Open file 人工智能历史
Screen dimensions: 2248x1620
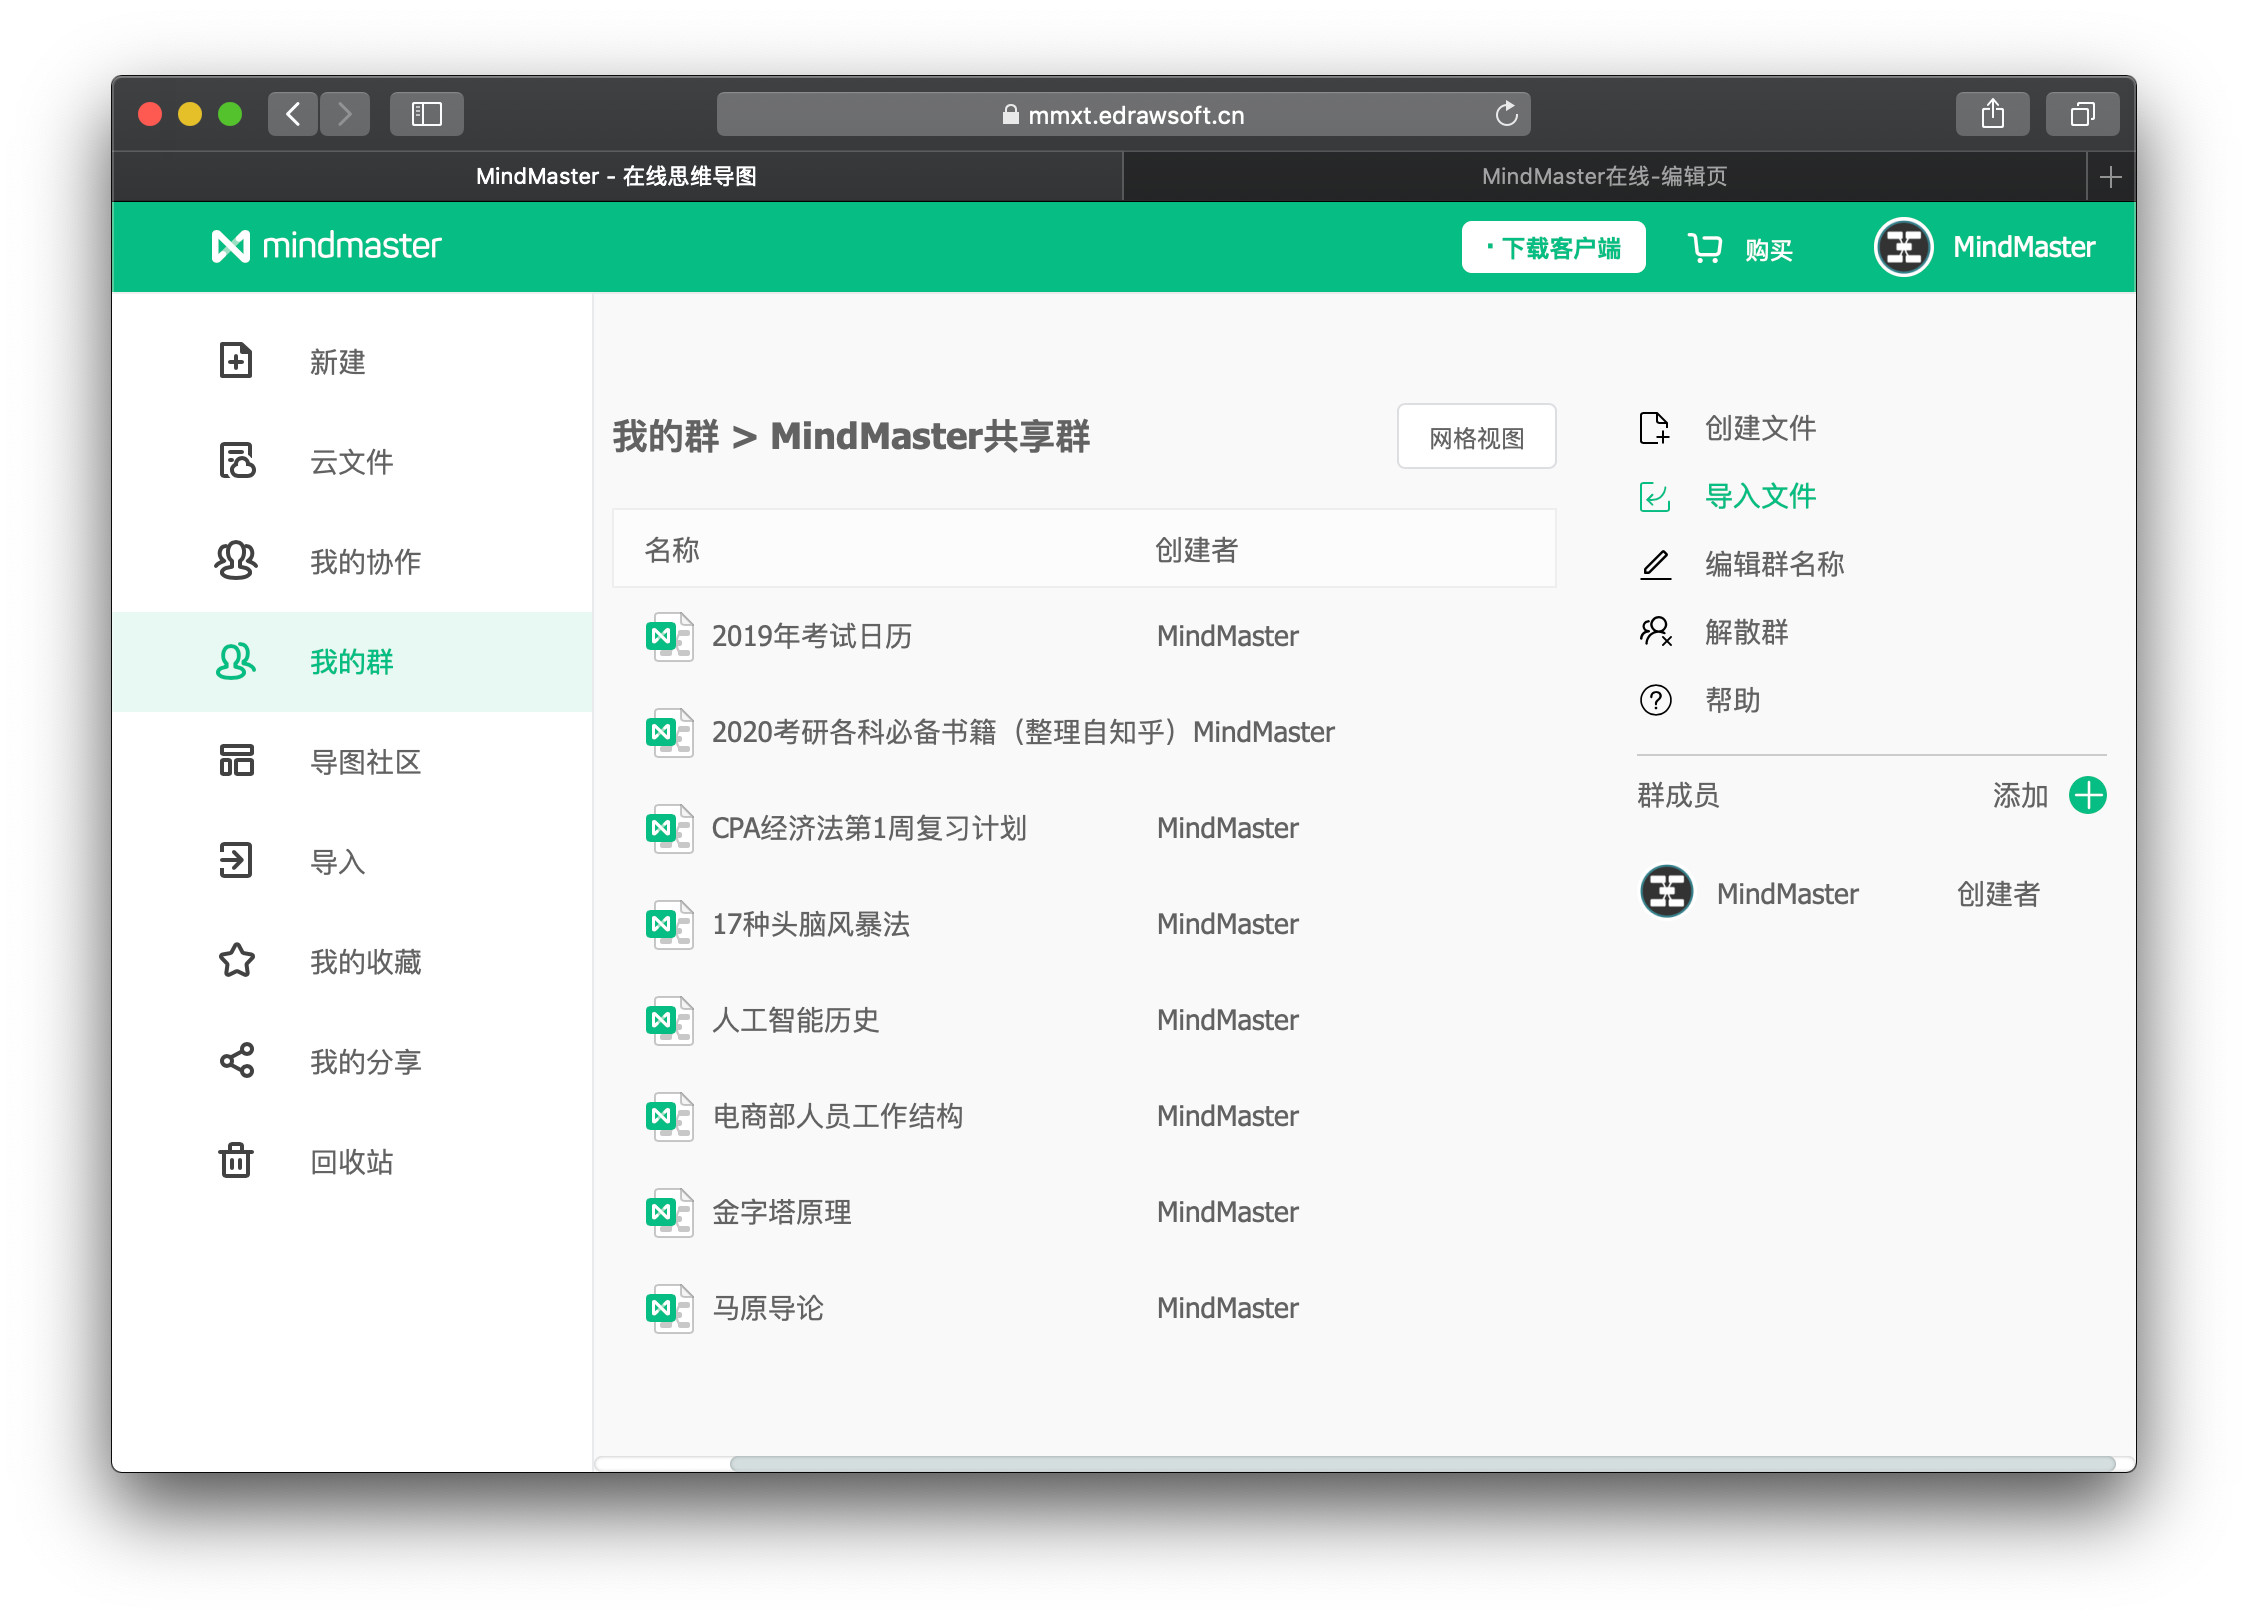coord(796,1020)
